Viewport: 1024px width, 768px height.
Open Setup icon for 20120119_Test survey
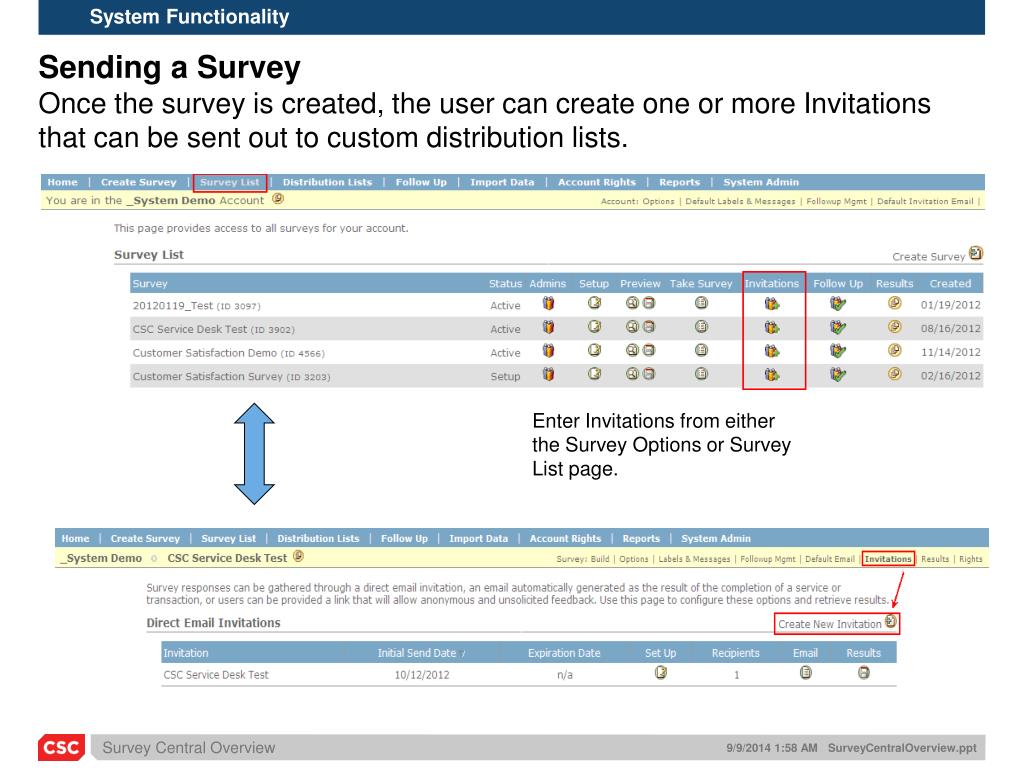tap(594, 302)
